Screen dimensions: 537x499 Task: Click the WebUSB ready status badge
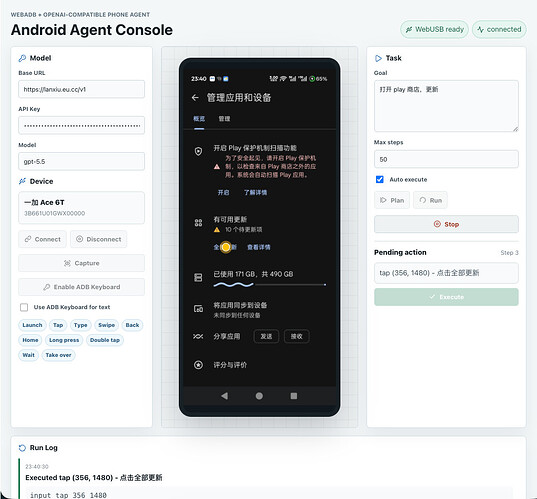click(x=434, y=29)
